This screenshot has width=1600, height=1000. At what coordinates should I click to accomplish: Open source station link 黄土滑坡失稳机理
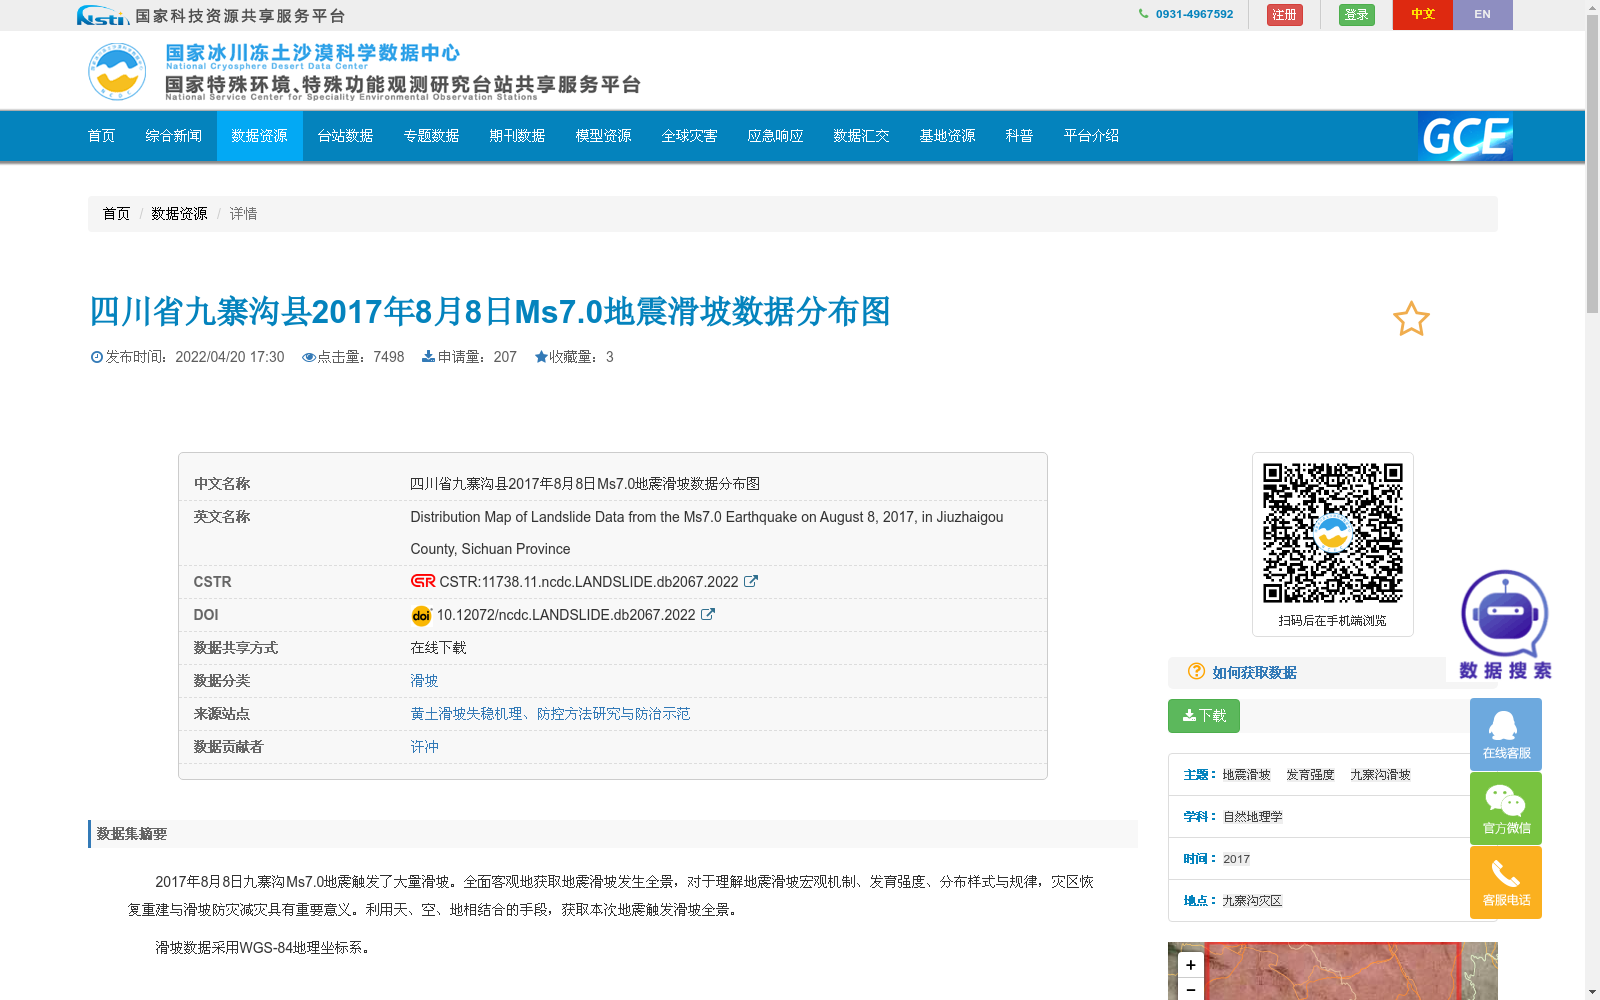550,714
